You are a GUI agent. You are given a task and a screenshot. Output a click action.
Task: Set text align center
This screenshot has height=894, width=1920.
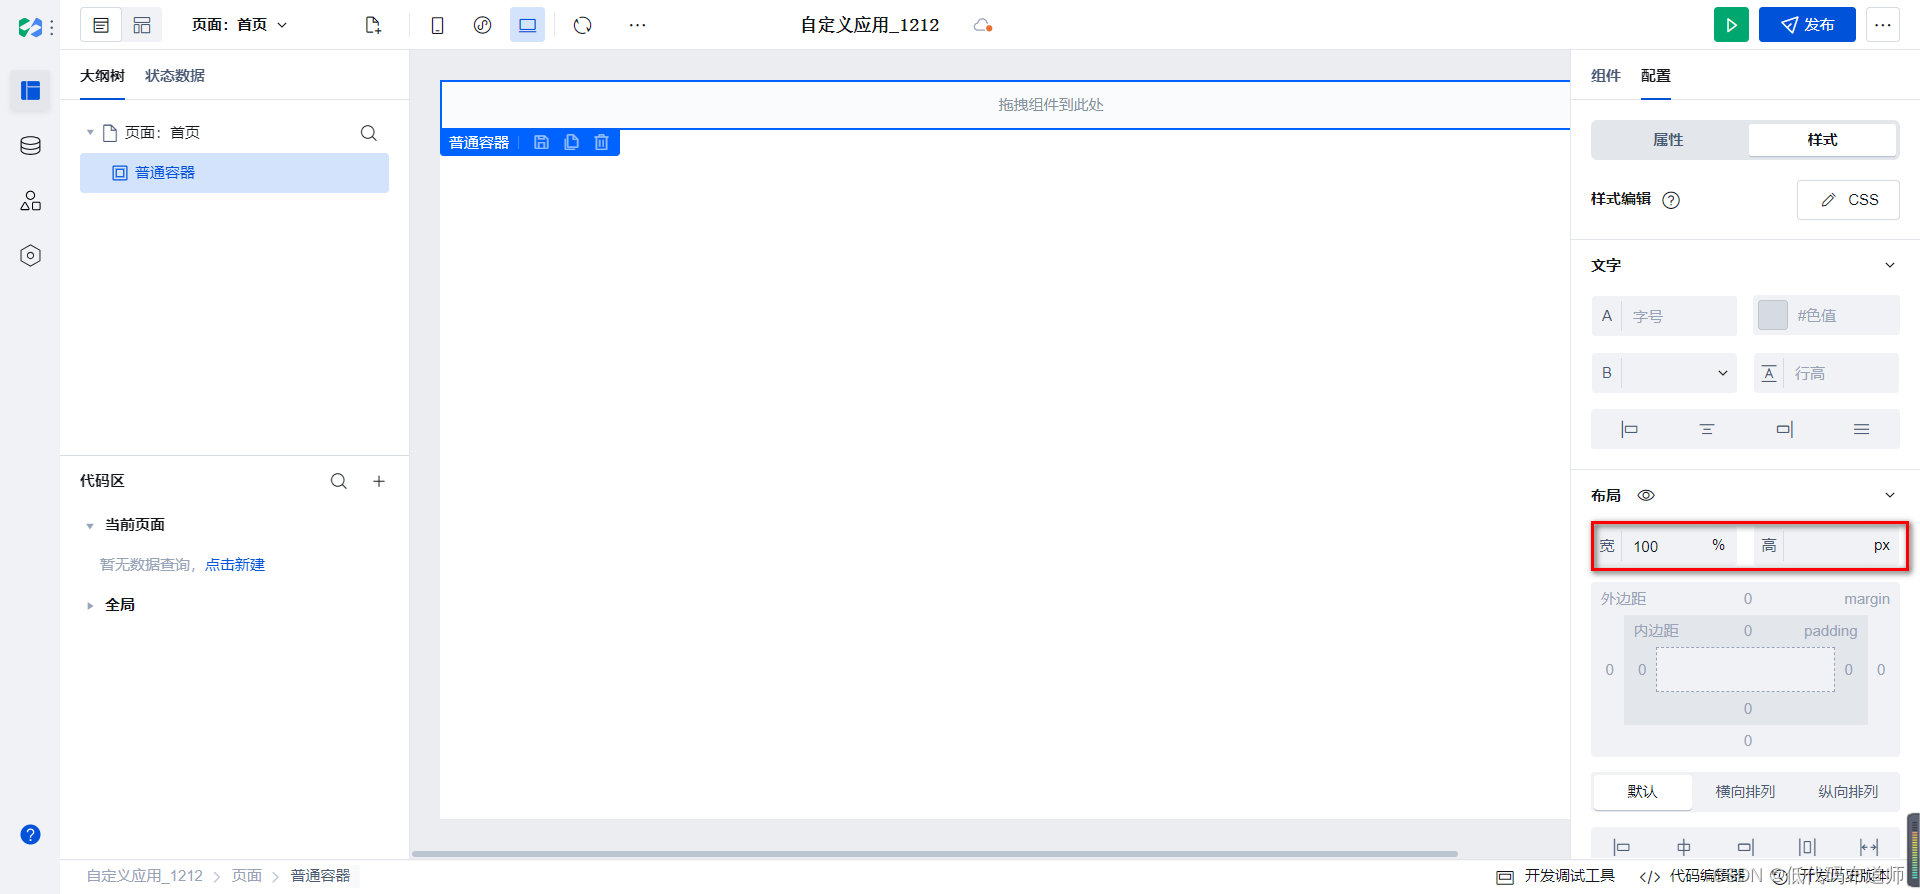pyautogui.click(x=1707, y=429)
